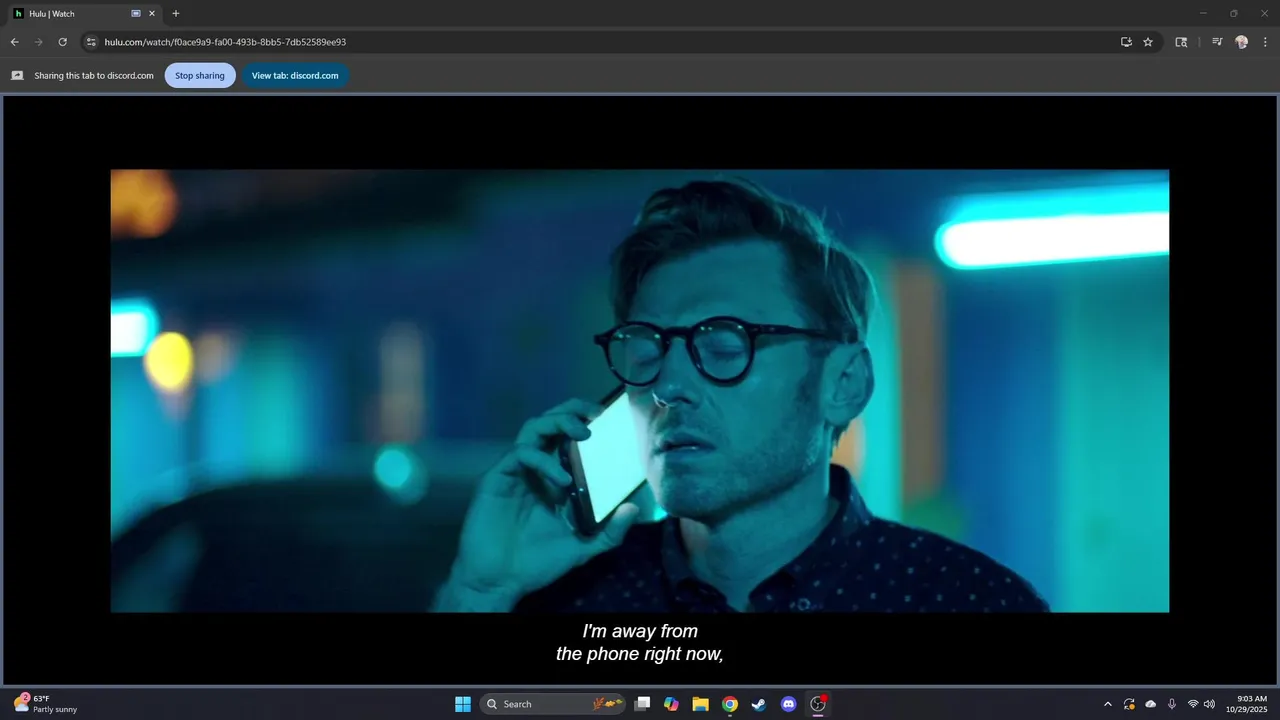Restore down the Chrome window
This screenshot has width=1280, height=720.
[1234, 13]
